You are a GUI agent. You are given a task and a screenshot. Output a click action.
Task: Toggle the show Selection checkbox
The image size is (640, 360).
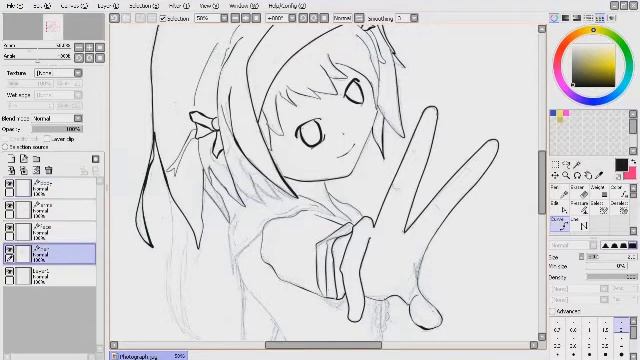click(x=163, y=18)
